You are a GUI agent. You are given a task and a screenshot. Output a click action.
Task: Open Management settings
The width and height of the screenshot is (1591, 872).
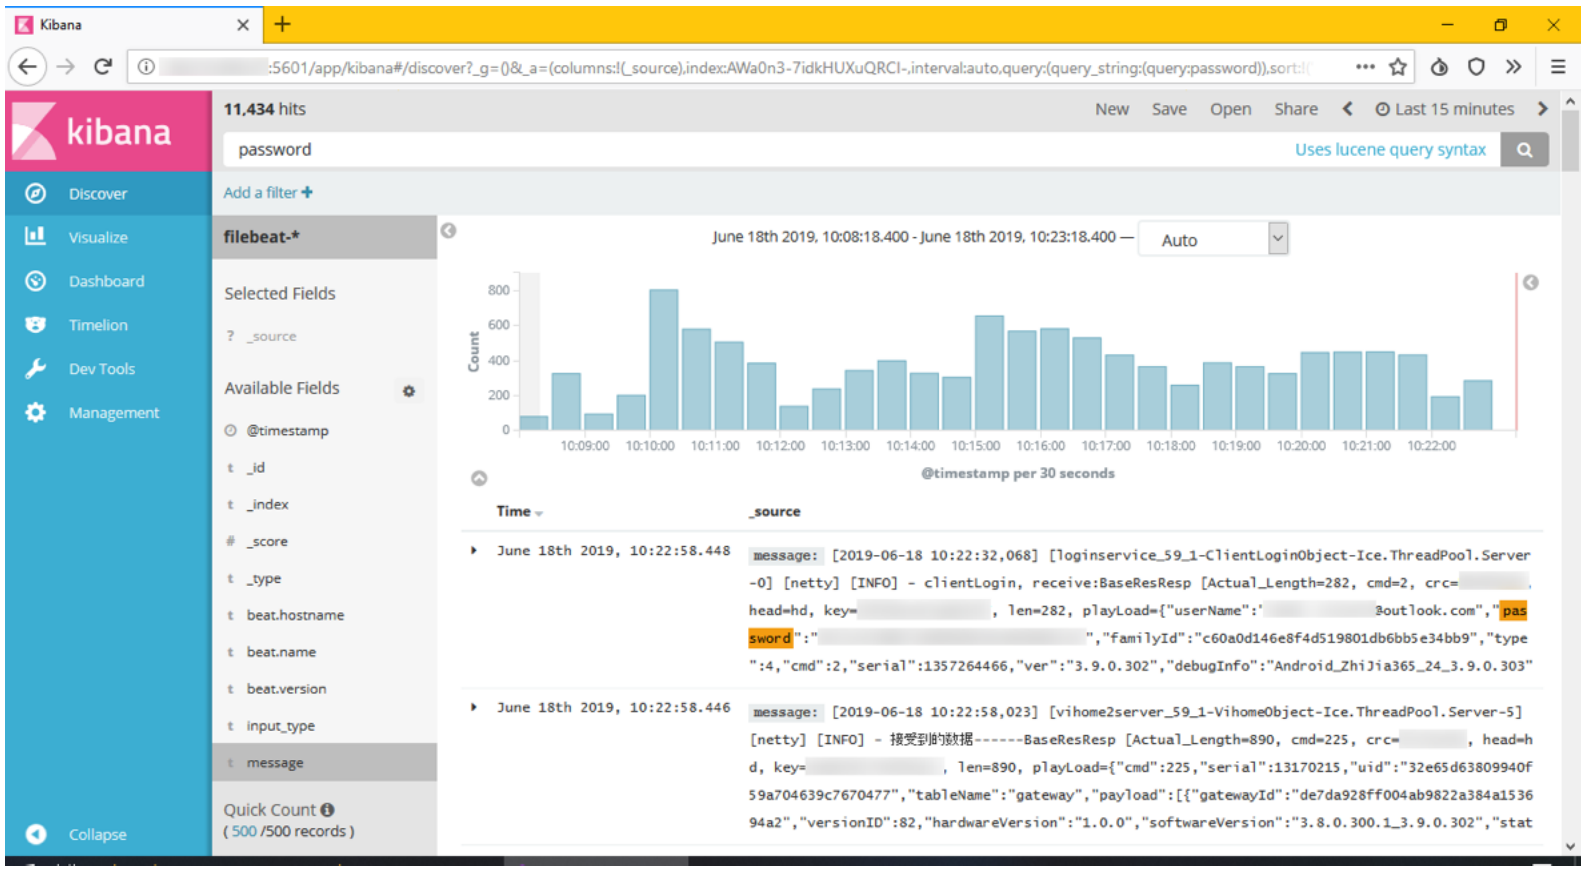tap(108, 413)
